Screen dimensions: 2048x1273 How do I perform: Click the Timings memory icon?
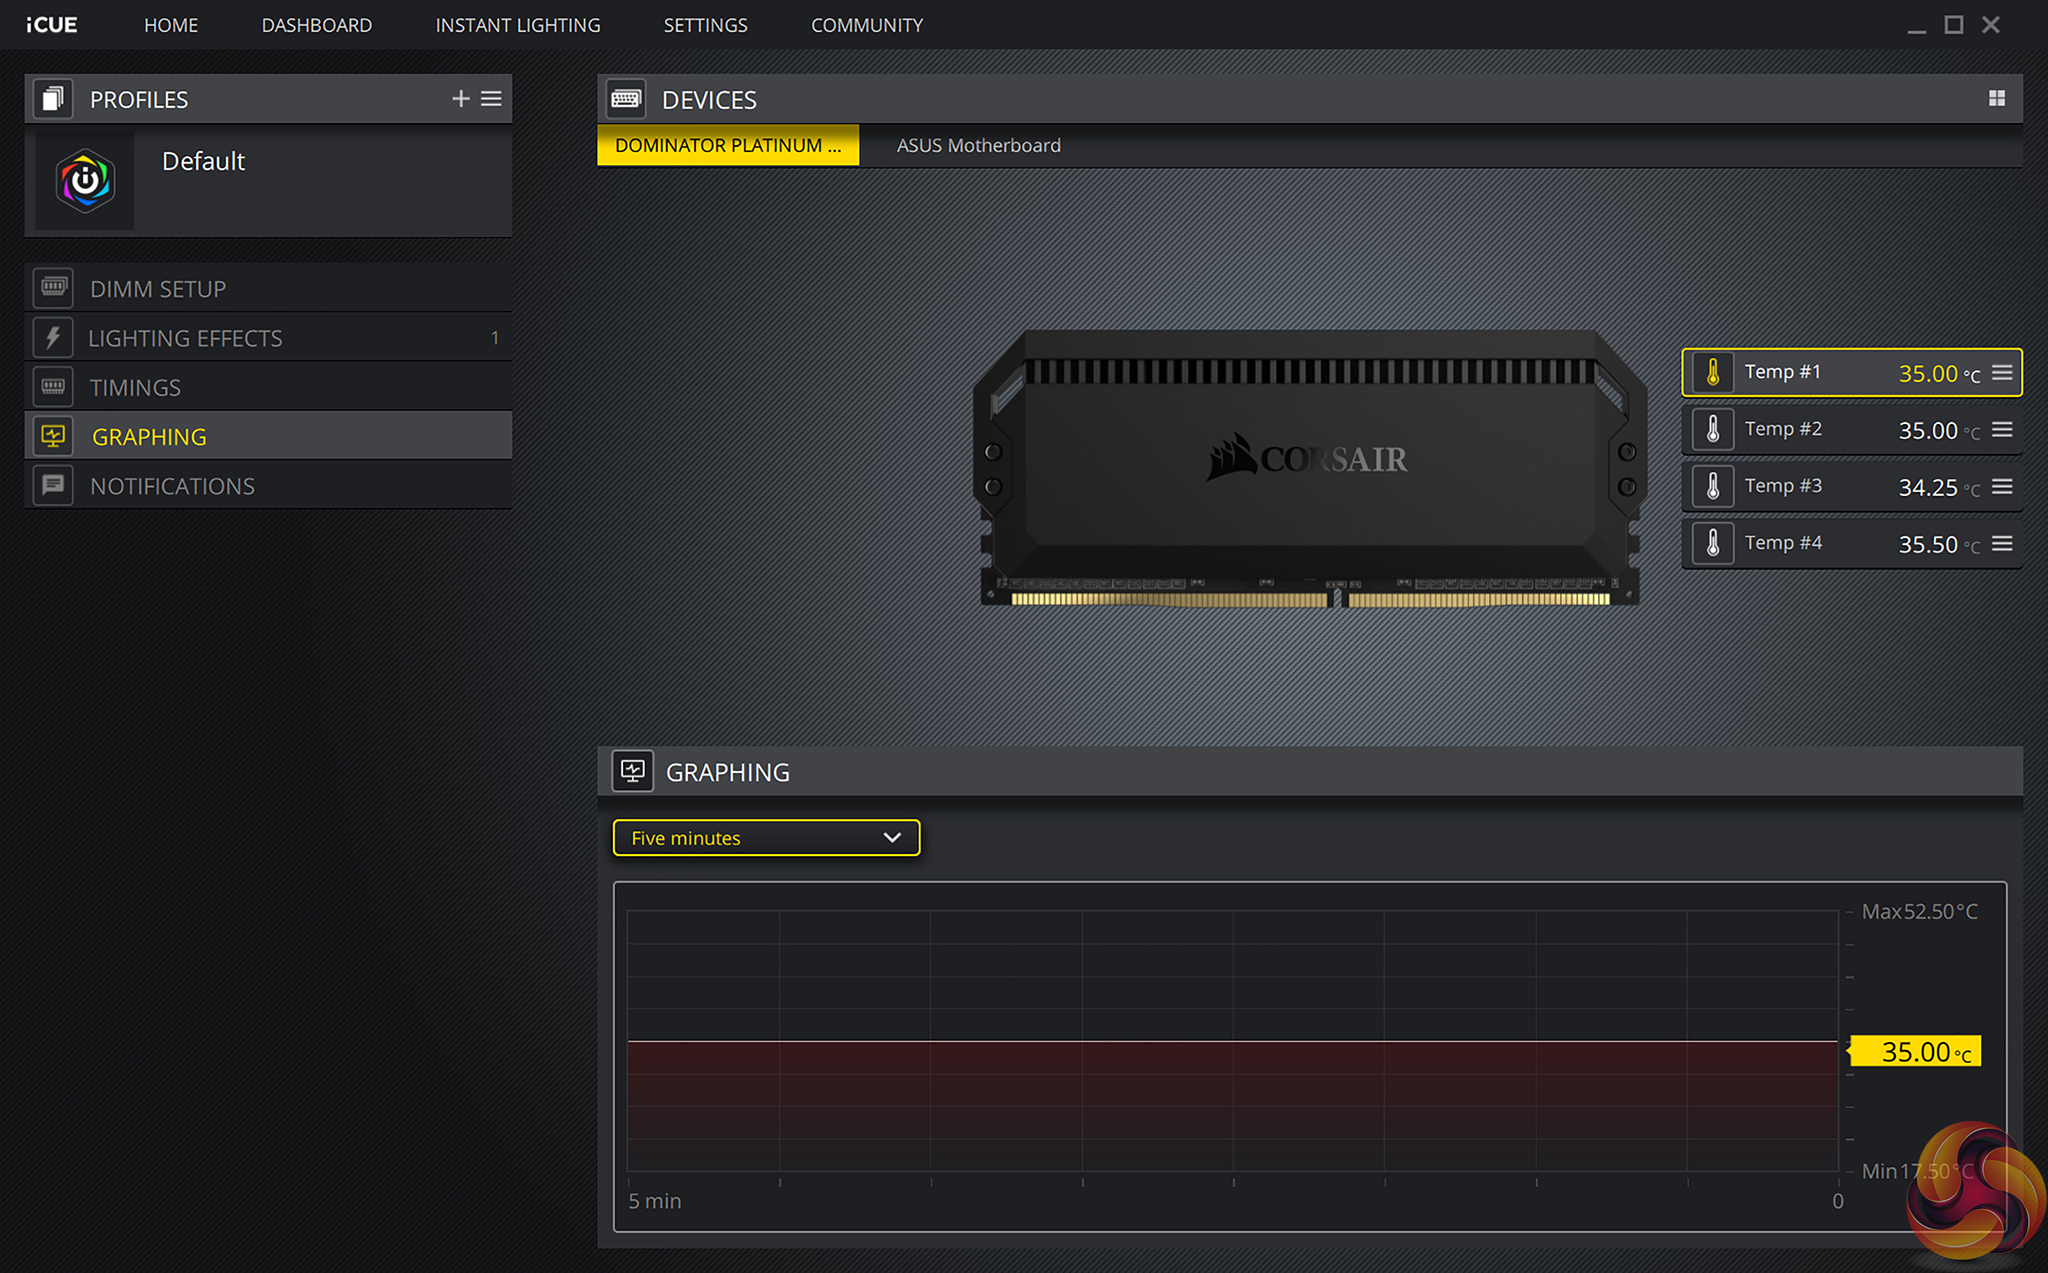pos(53,386)
